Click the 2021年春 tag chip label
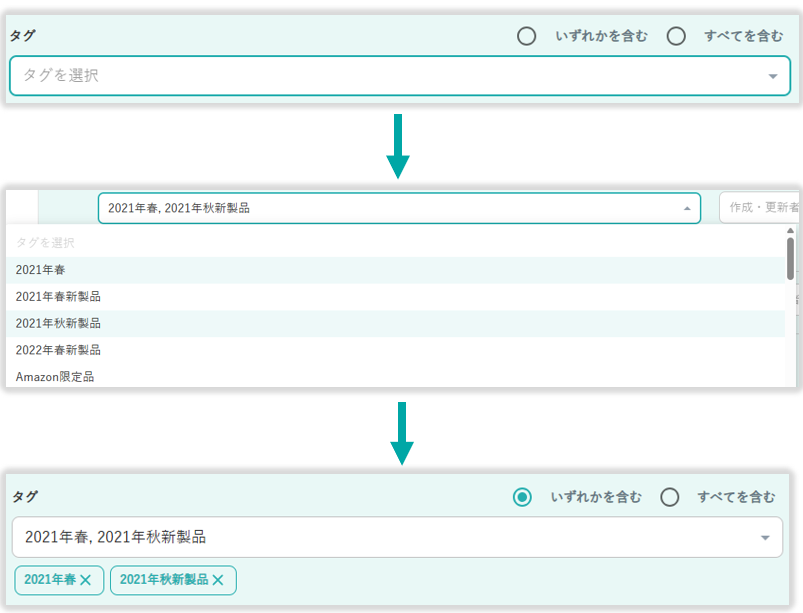The width and height of the screenshot is (803, 613). tap(50, 580)
